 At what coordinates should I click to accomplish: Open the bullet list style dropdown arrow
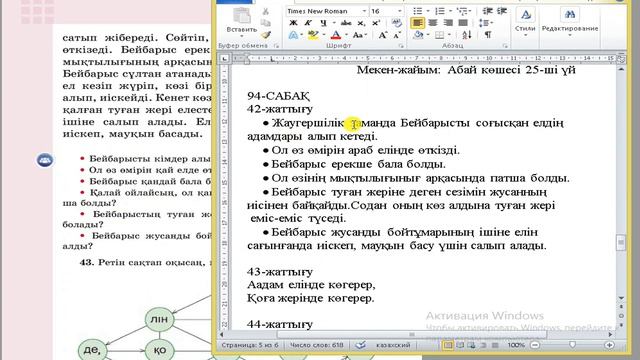(x=428, y=11)
